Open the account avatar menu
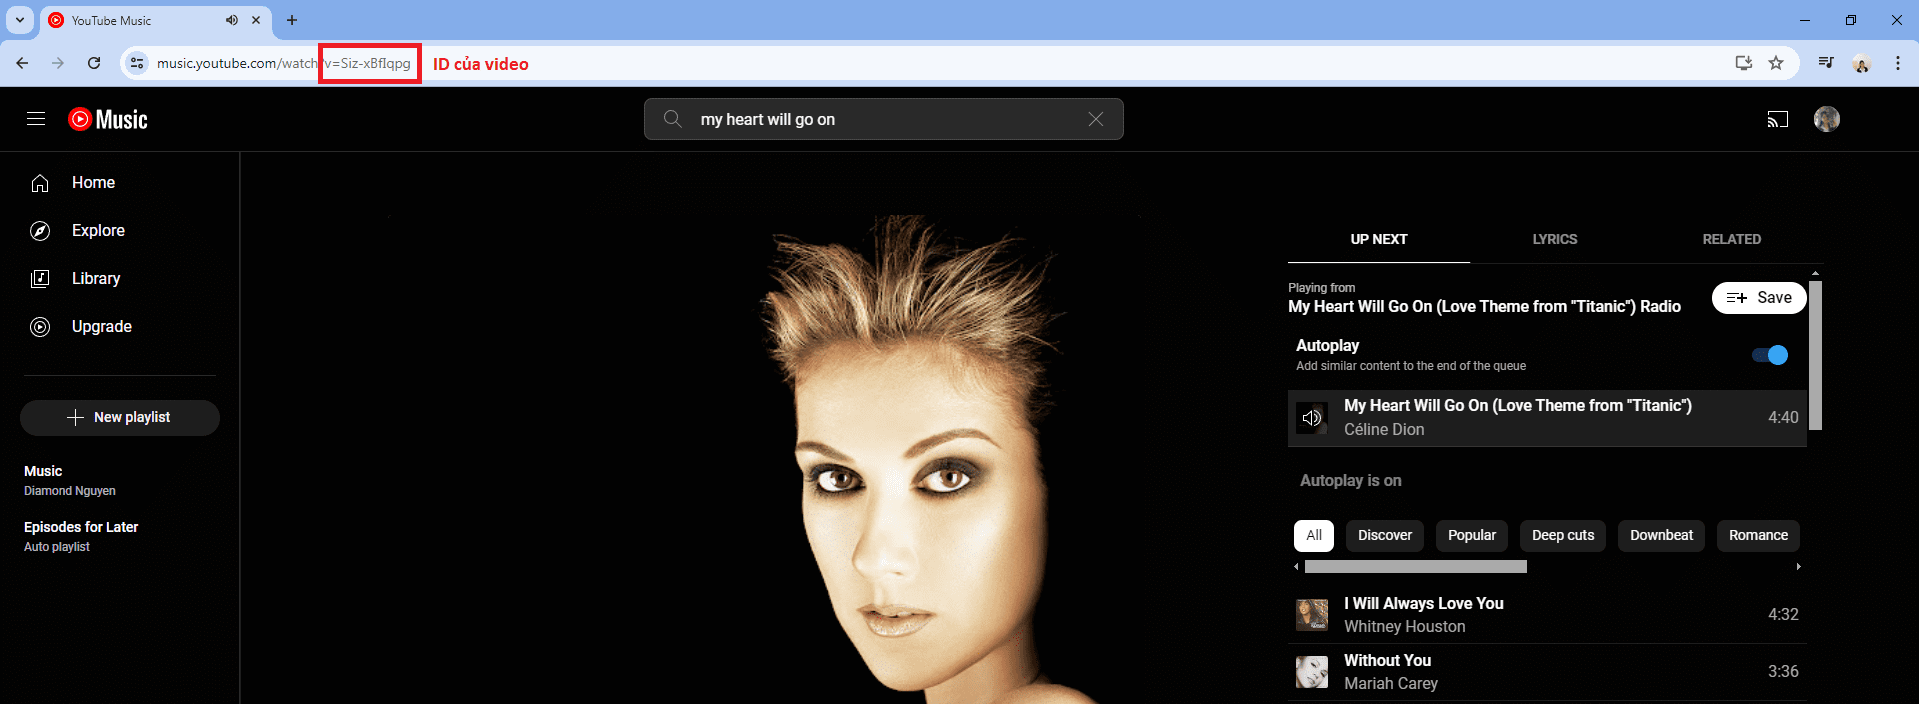The image size is (1919, 704). click(x=1827, y=119)
